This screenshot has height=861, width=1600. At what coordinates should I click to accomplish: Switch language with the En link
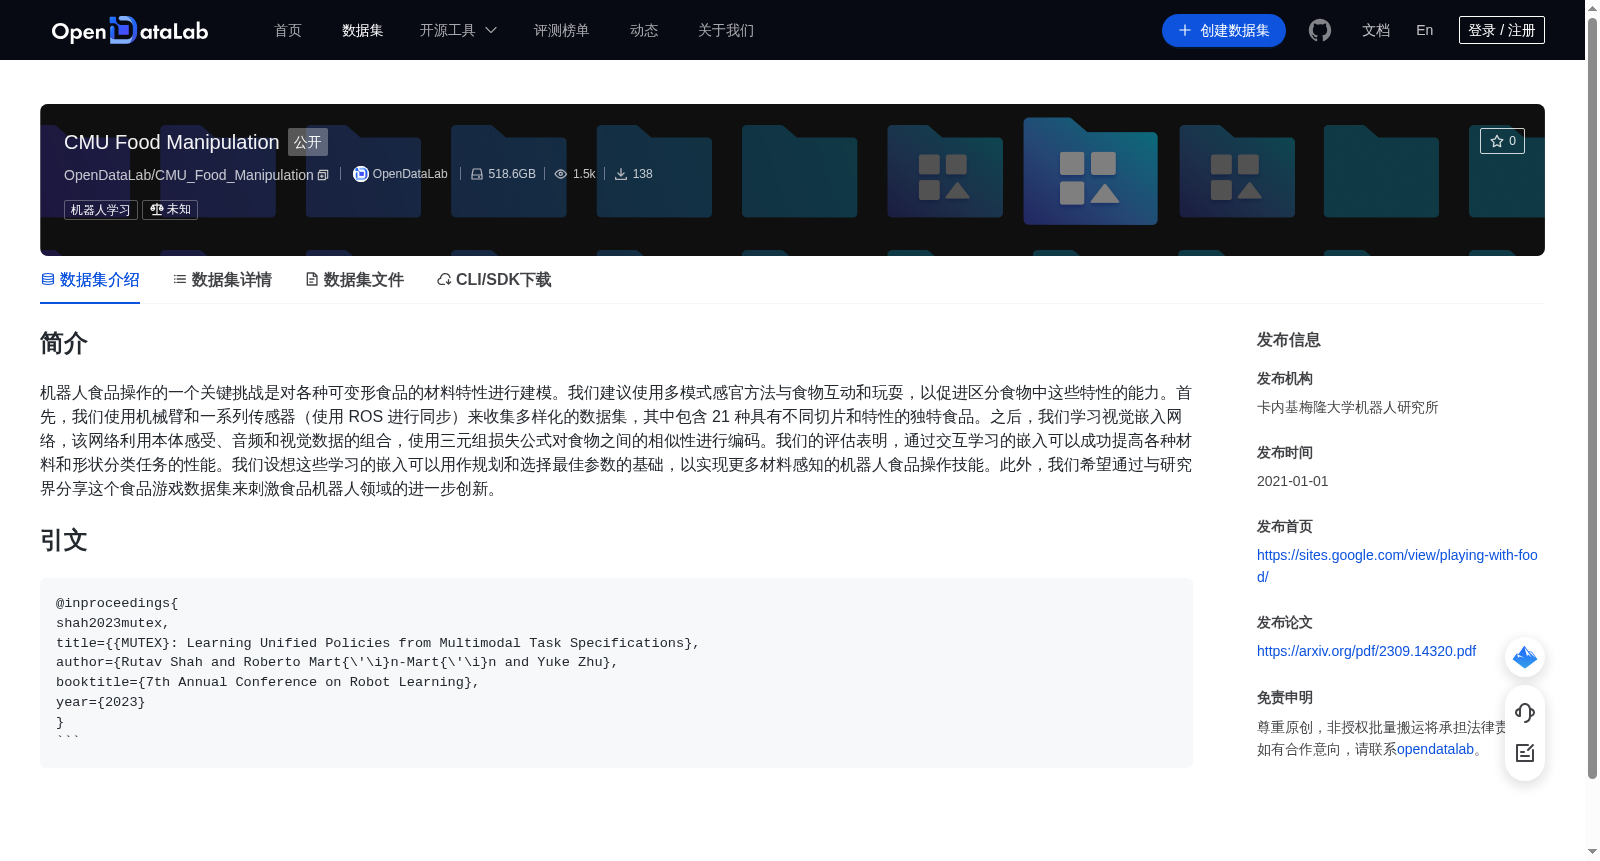pos(1425,30)
